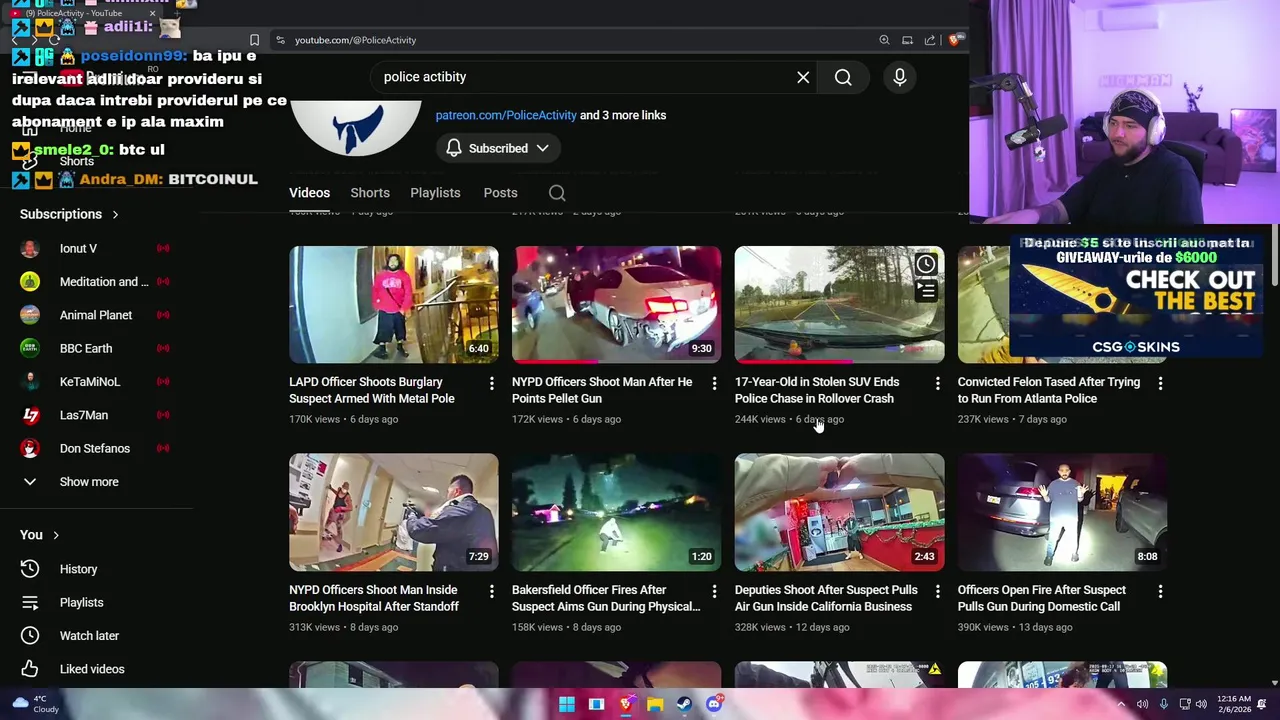Click the weather widget showing Cloudy
Screen dimensions: 1280x720
click(34, 704)
